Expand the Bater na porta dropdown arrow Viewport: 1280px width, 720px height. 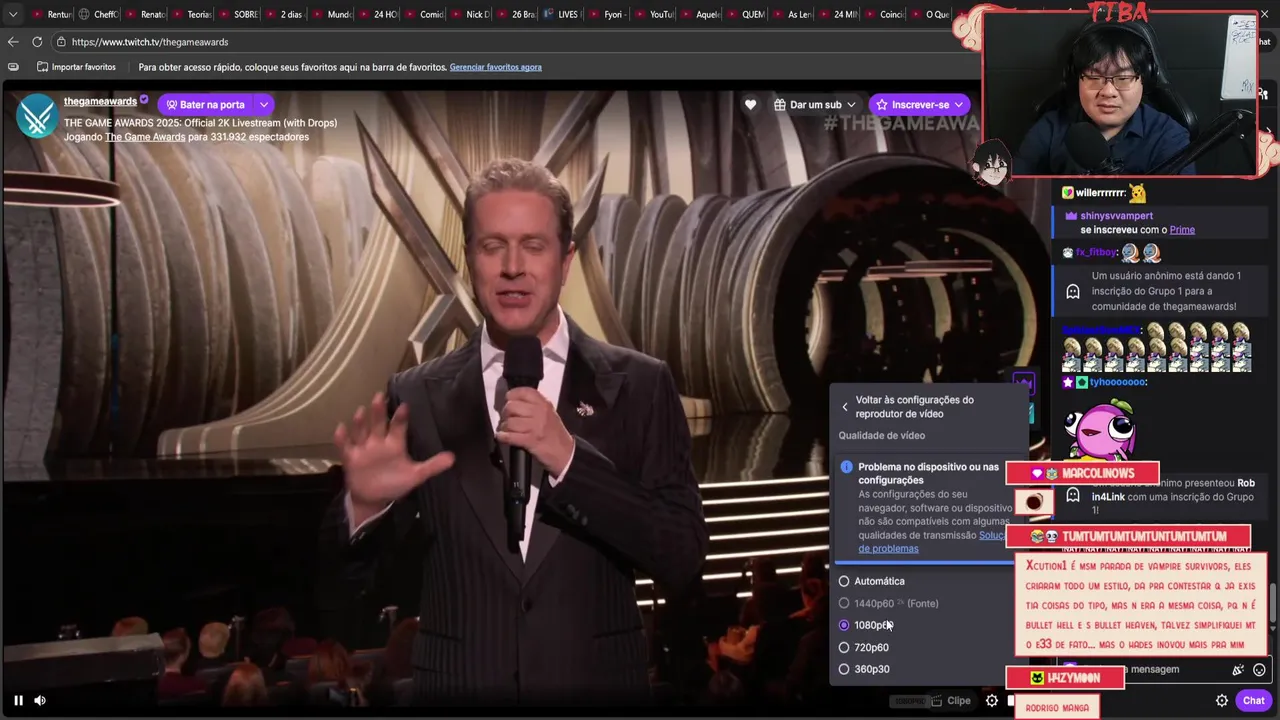[264, 104]
